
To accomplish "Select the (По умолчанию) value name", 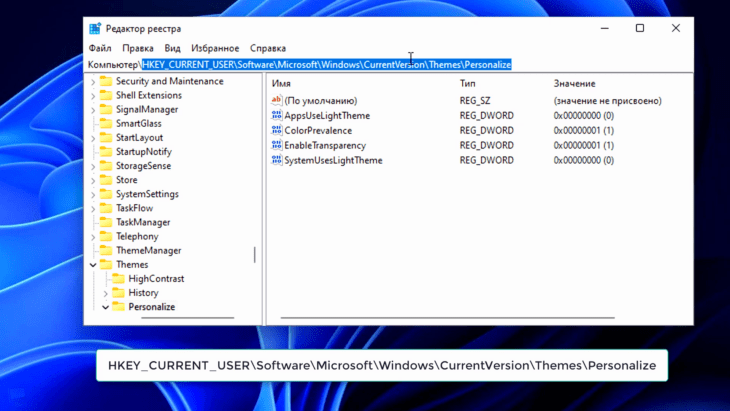I will click(321, 101).
